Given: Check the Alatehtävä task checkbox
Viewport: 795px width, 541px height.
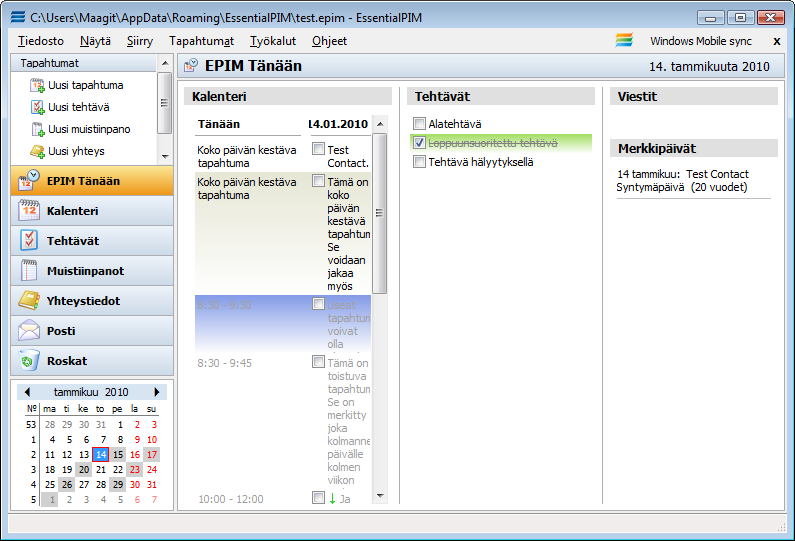Looking at the screenshot, I should 419,123.
